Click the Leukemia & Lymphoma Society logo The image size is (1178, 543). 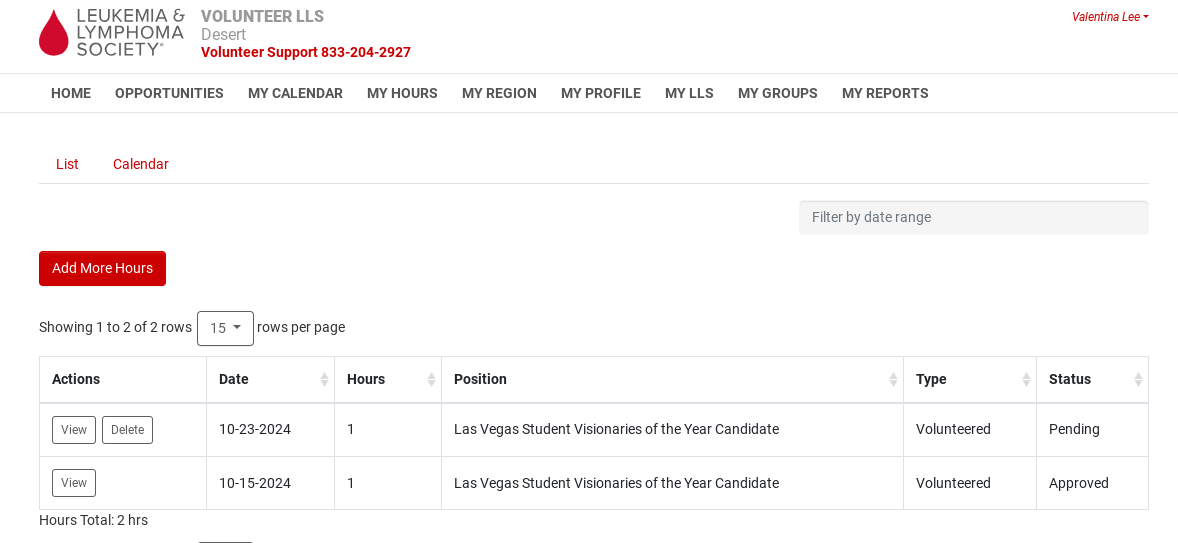pos(111,32)
